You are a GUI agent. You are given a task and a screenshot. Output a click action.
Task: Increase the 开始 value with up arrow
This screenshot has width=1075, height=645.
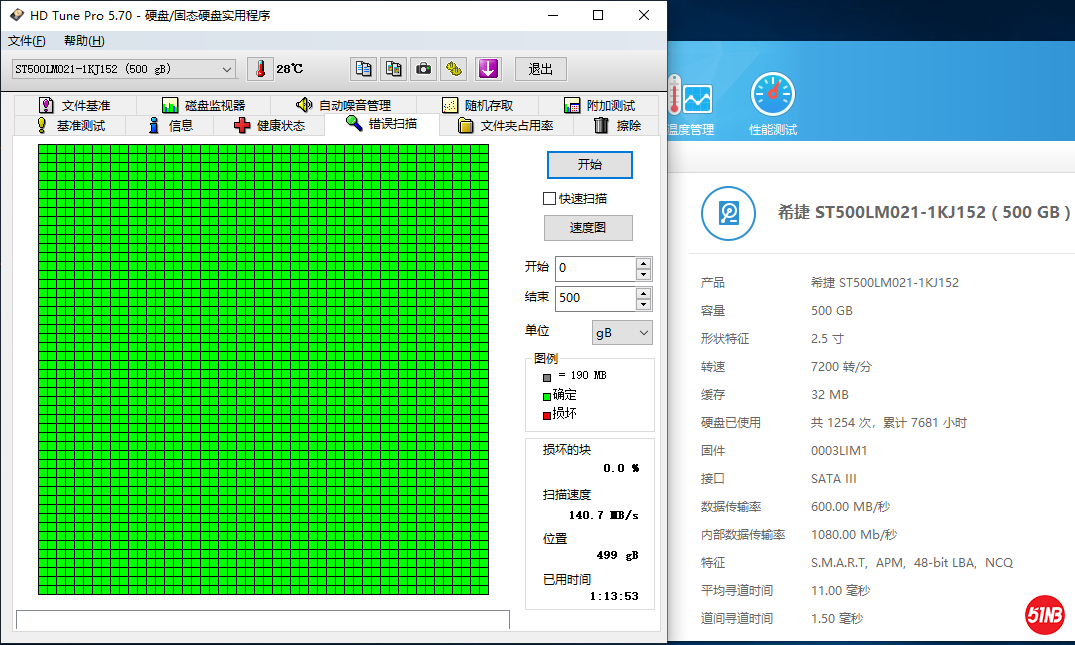[643, 263]
